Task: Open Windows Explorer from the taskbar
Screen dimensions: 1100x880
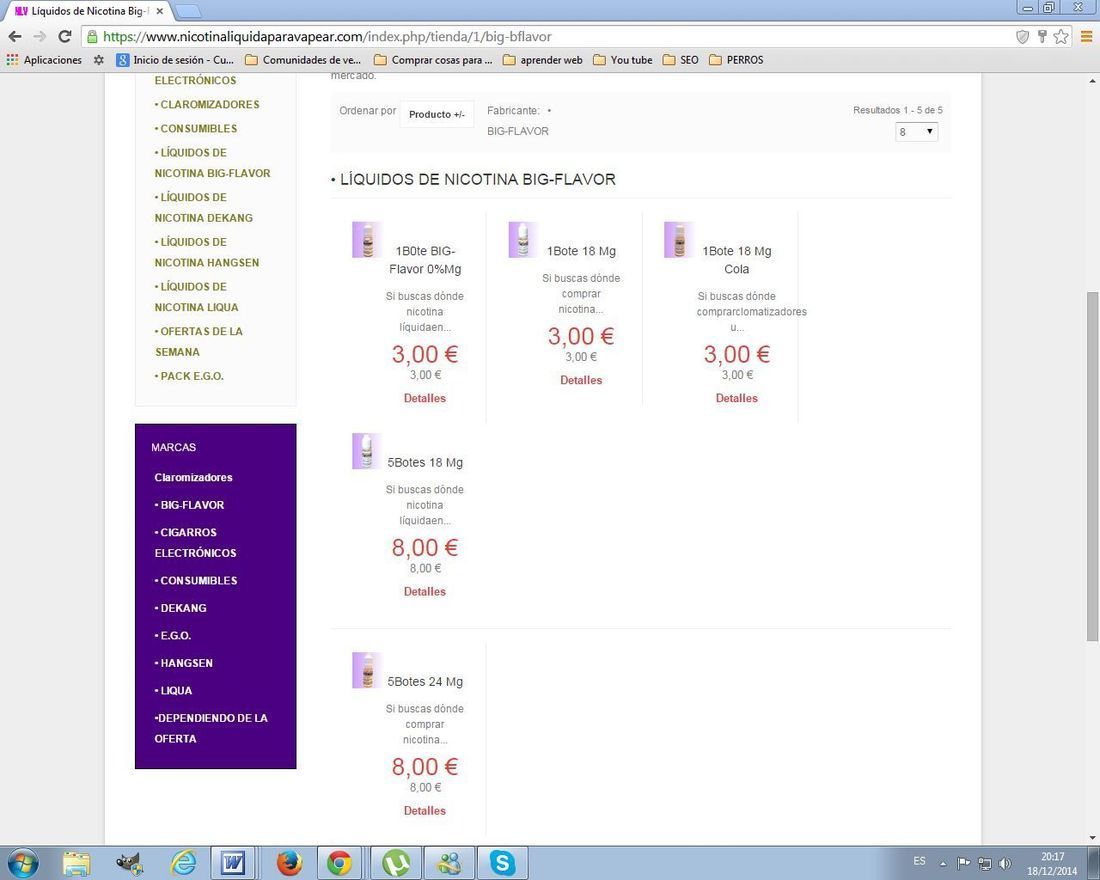Action: (76, 863)
